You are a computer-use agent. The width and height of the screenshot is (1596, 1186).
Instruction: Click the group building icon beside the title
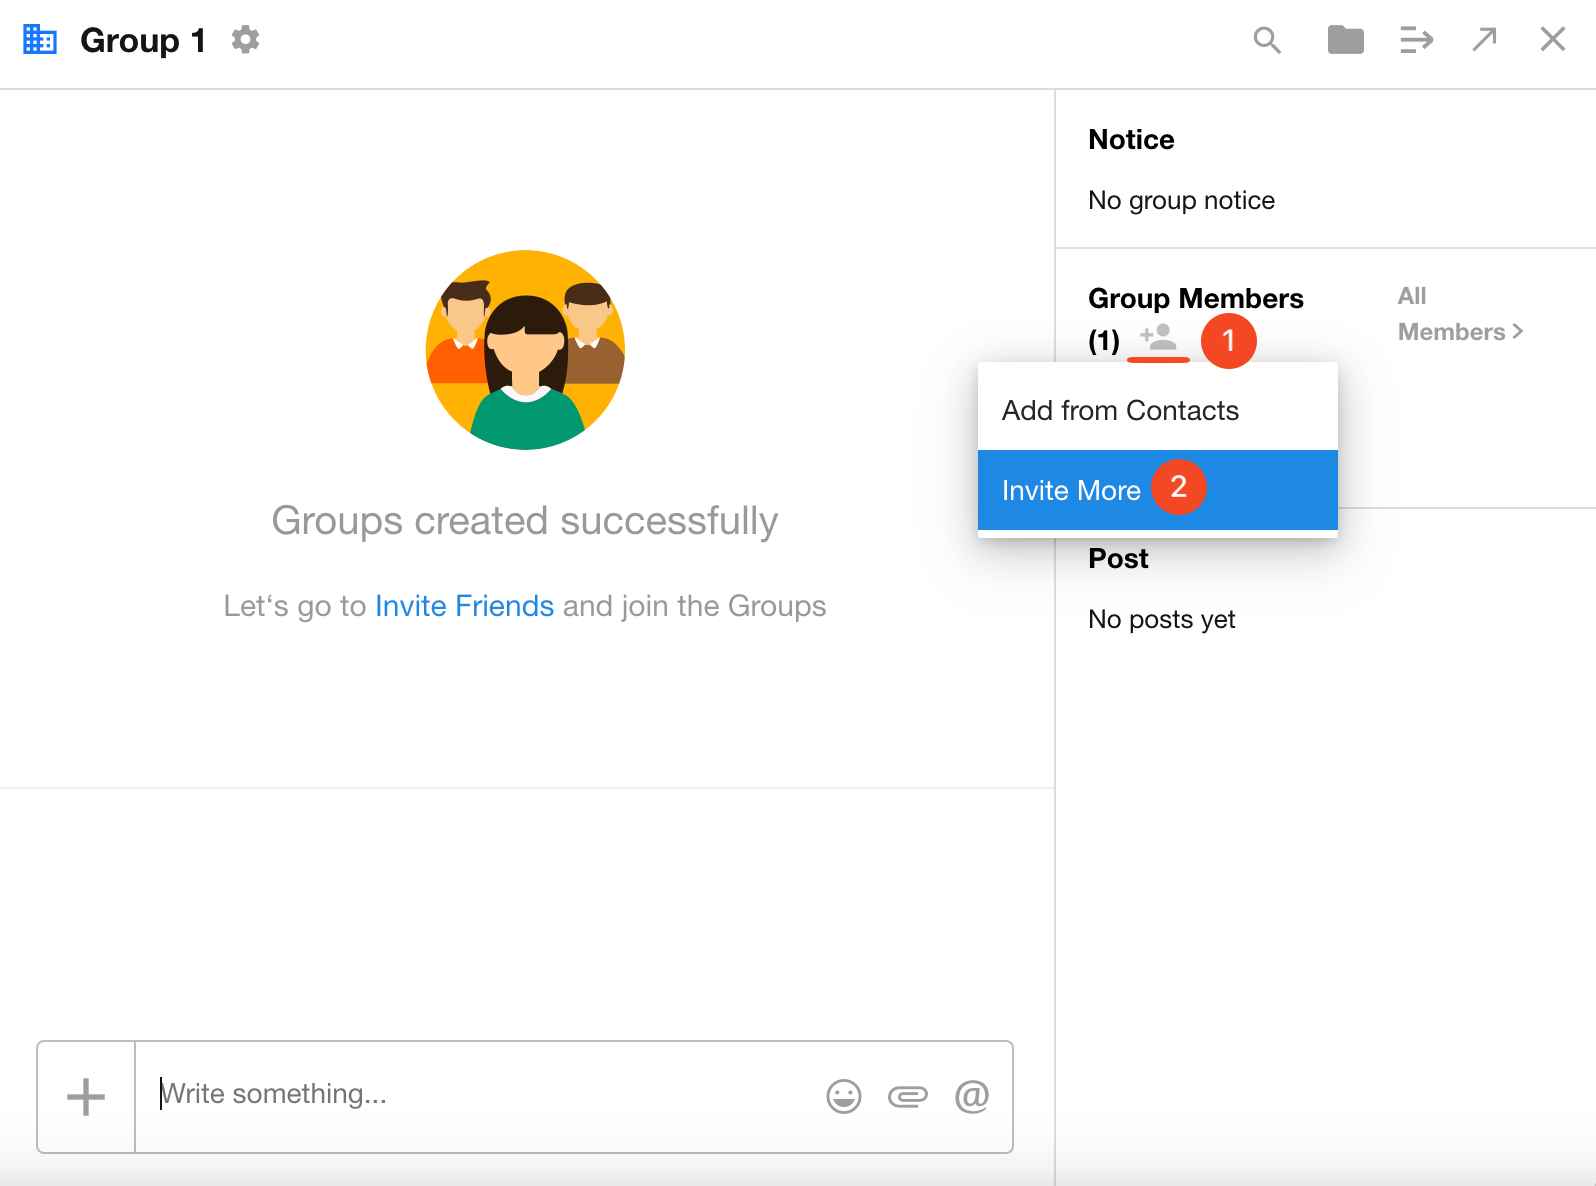click(40, 40)
